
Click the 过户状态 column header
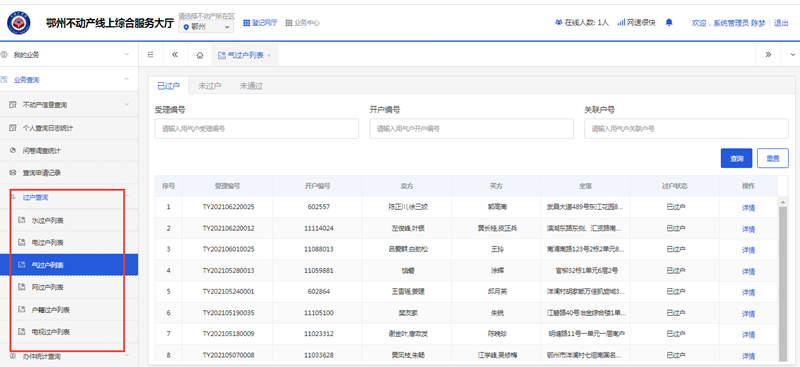coord(674,186)
